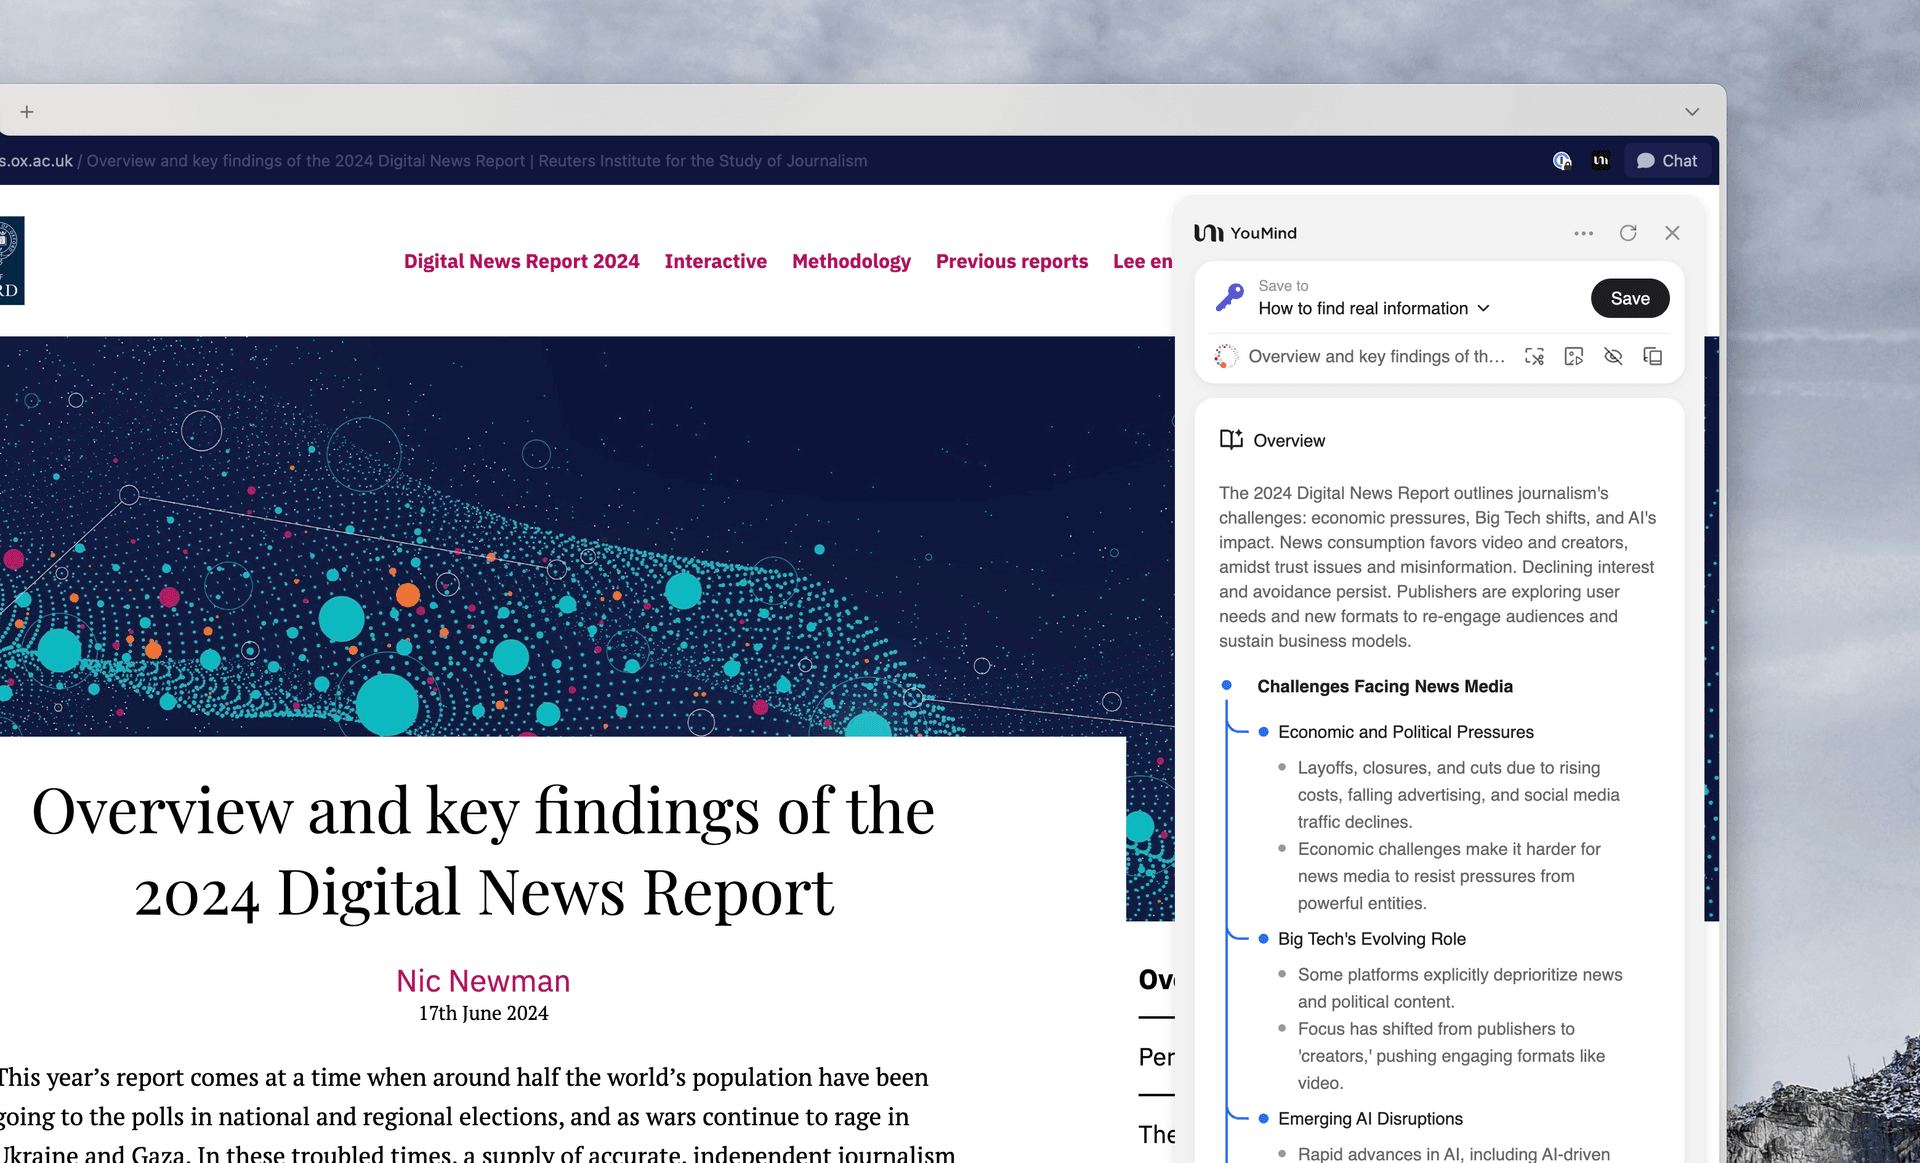The image size is (1920, 1163).
Task: Click the YouMind extension icon in toolbar
Action: tap(1601, 161)
